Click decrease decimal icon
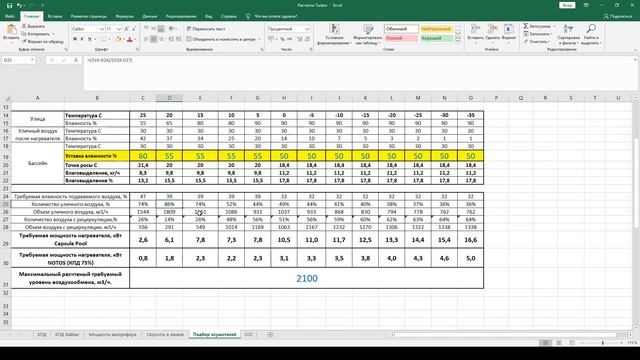Image resolution: width=640 pixels, height=360 pixels. pos(307,39)
